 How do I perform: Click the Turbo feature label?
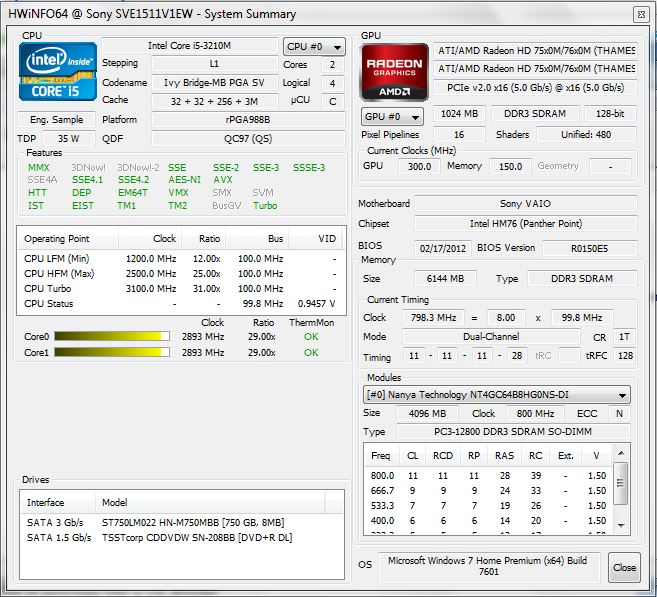pos(265,206)
